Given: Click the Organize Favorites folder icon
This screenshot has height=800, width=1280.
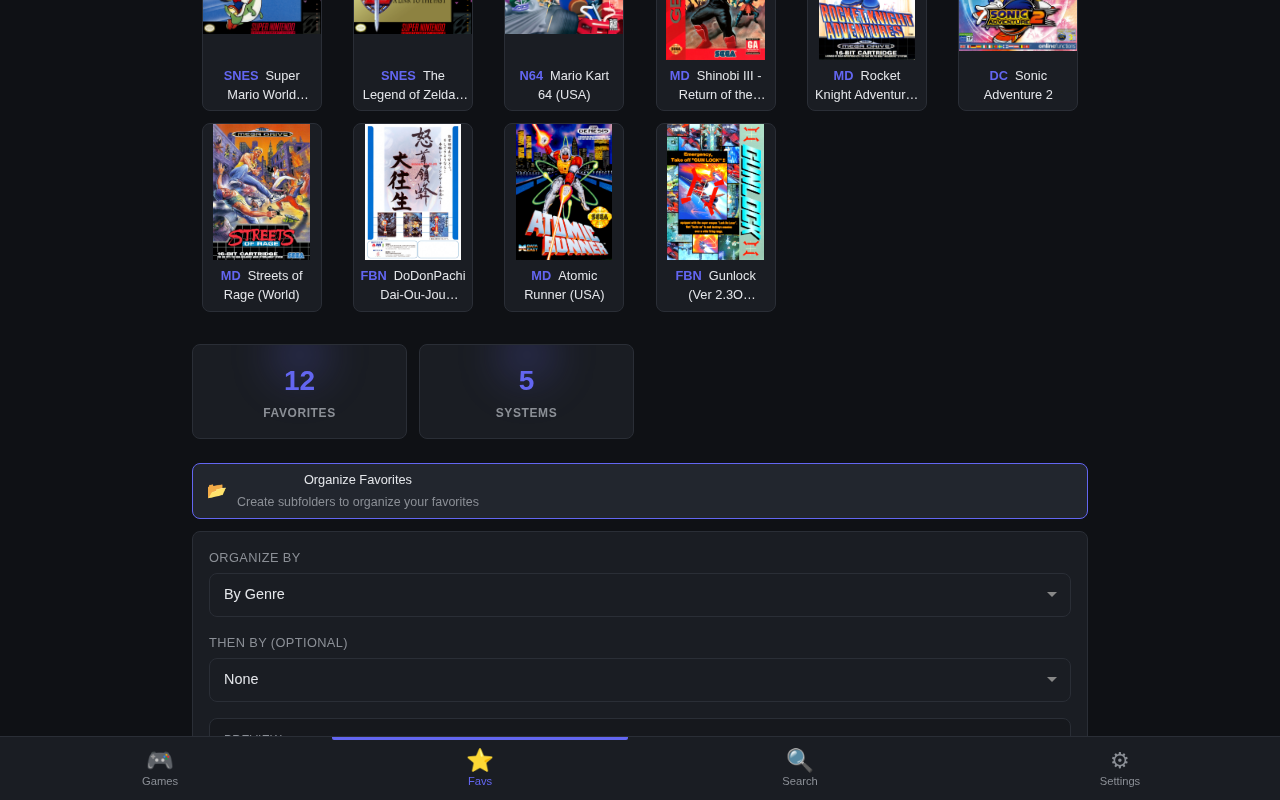Looking at the screenshot, I should [217, 491].
